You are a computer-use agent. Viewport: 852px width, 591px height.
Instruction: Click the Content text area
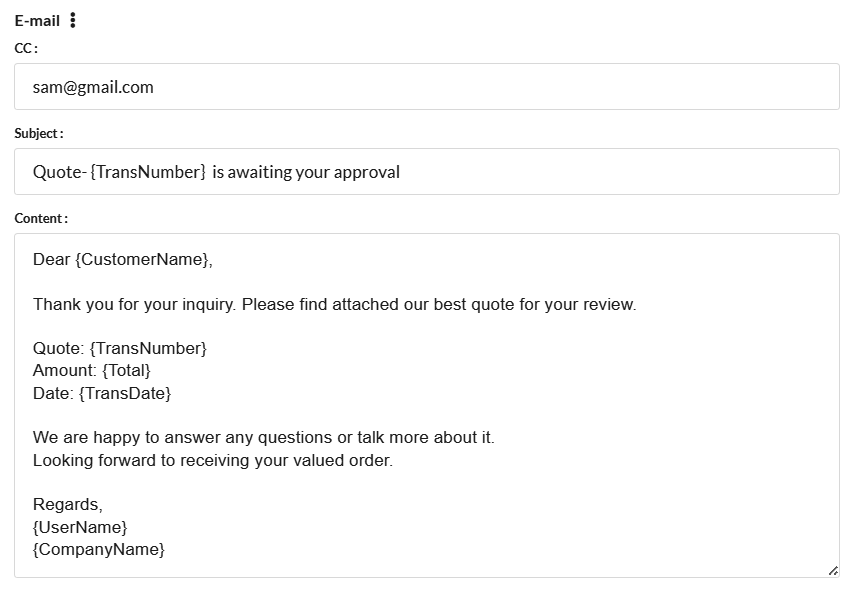click(x=427, y=405)
